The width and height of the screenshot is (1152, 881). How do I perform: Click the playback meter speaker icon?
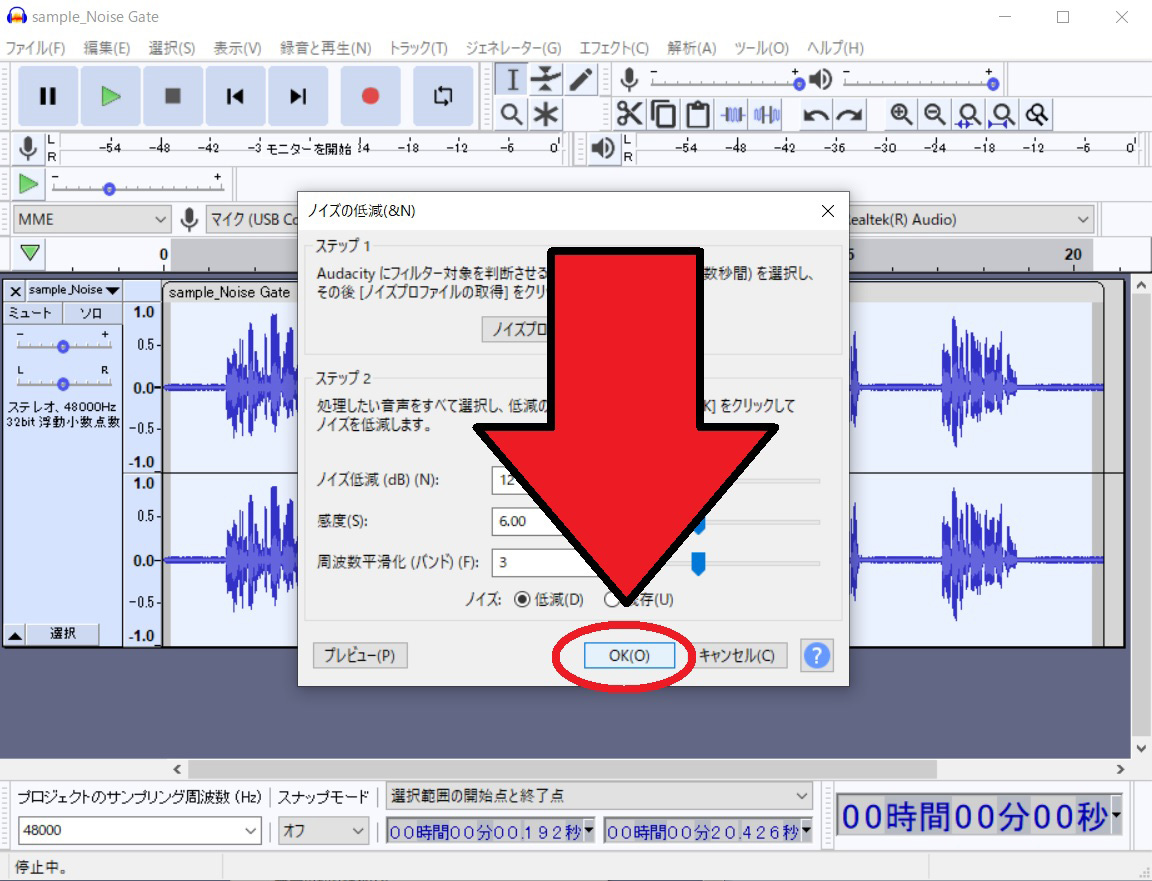point(603,148)
